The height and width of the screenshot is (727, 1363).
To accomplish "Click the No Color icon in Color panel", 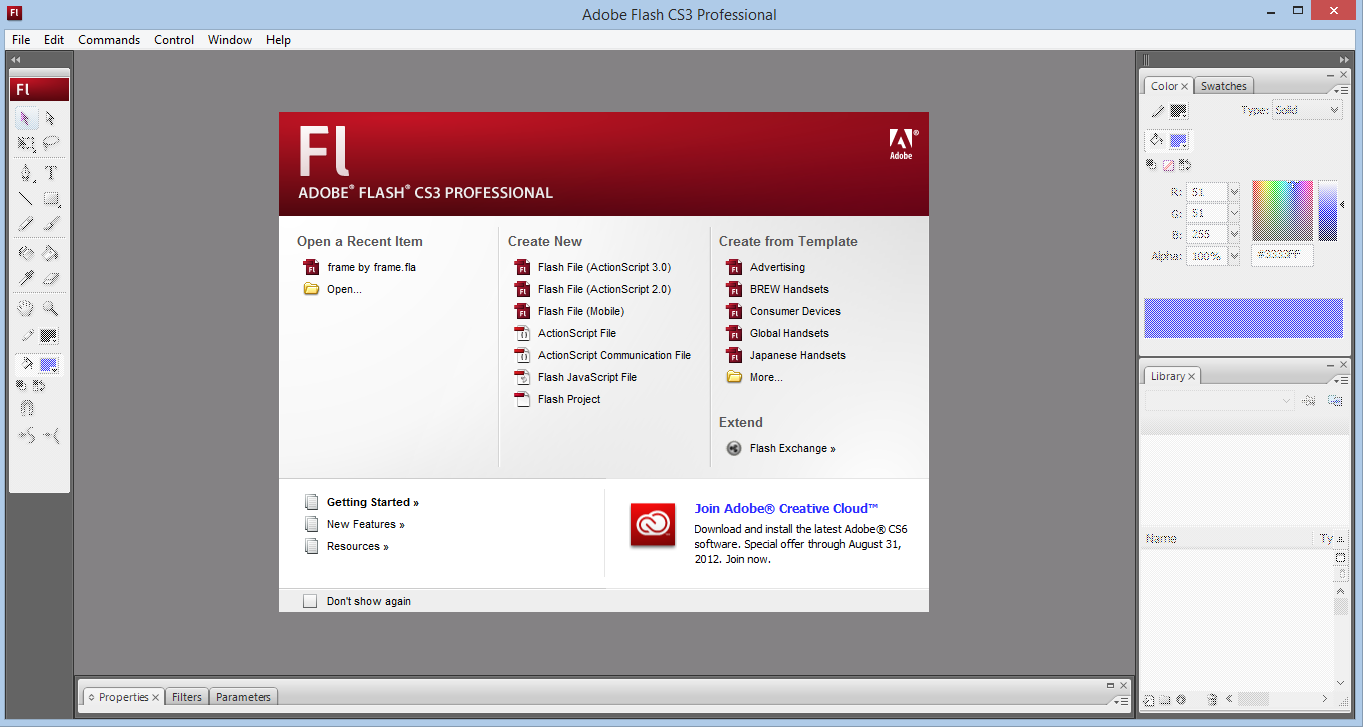I will pos(1168,165).
